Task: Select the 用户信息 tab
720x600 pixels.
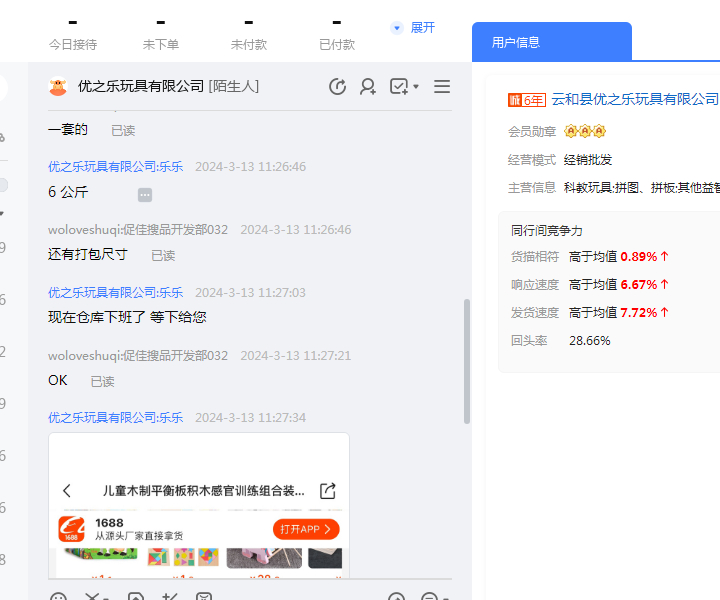Action: (516, 42)
